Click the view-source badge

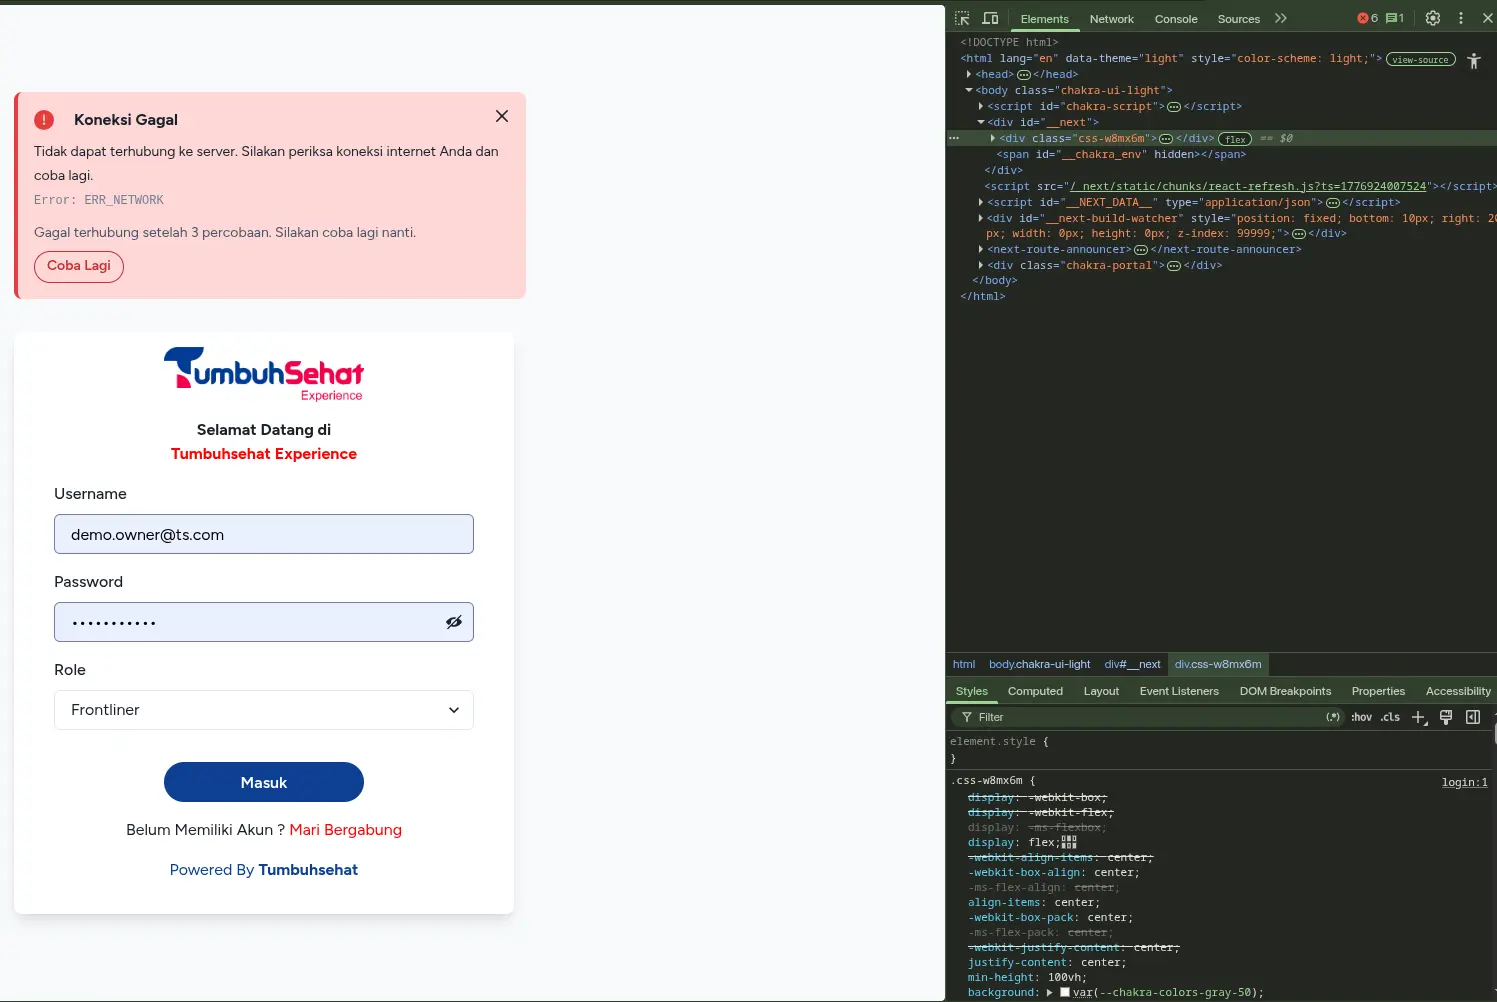point(1420,59)
